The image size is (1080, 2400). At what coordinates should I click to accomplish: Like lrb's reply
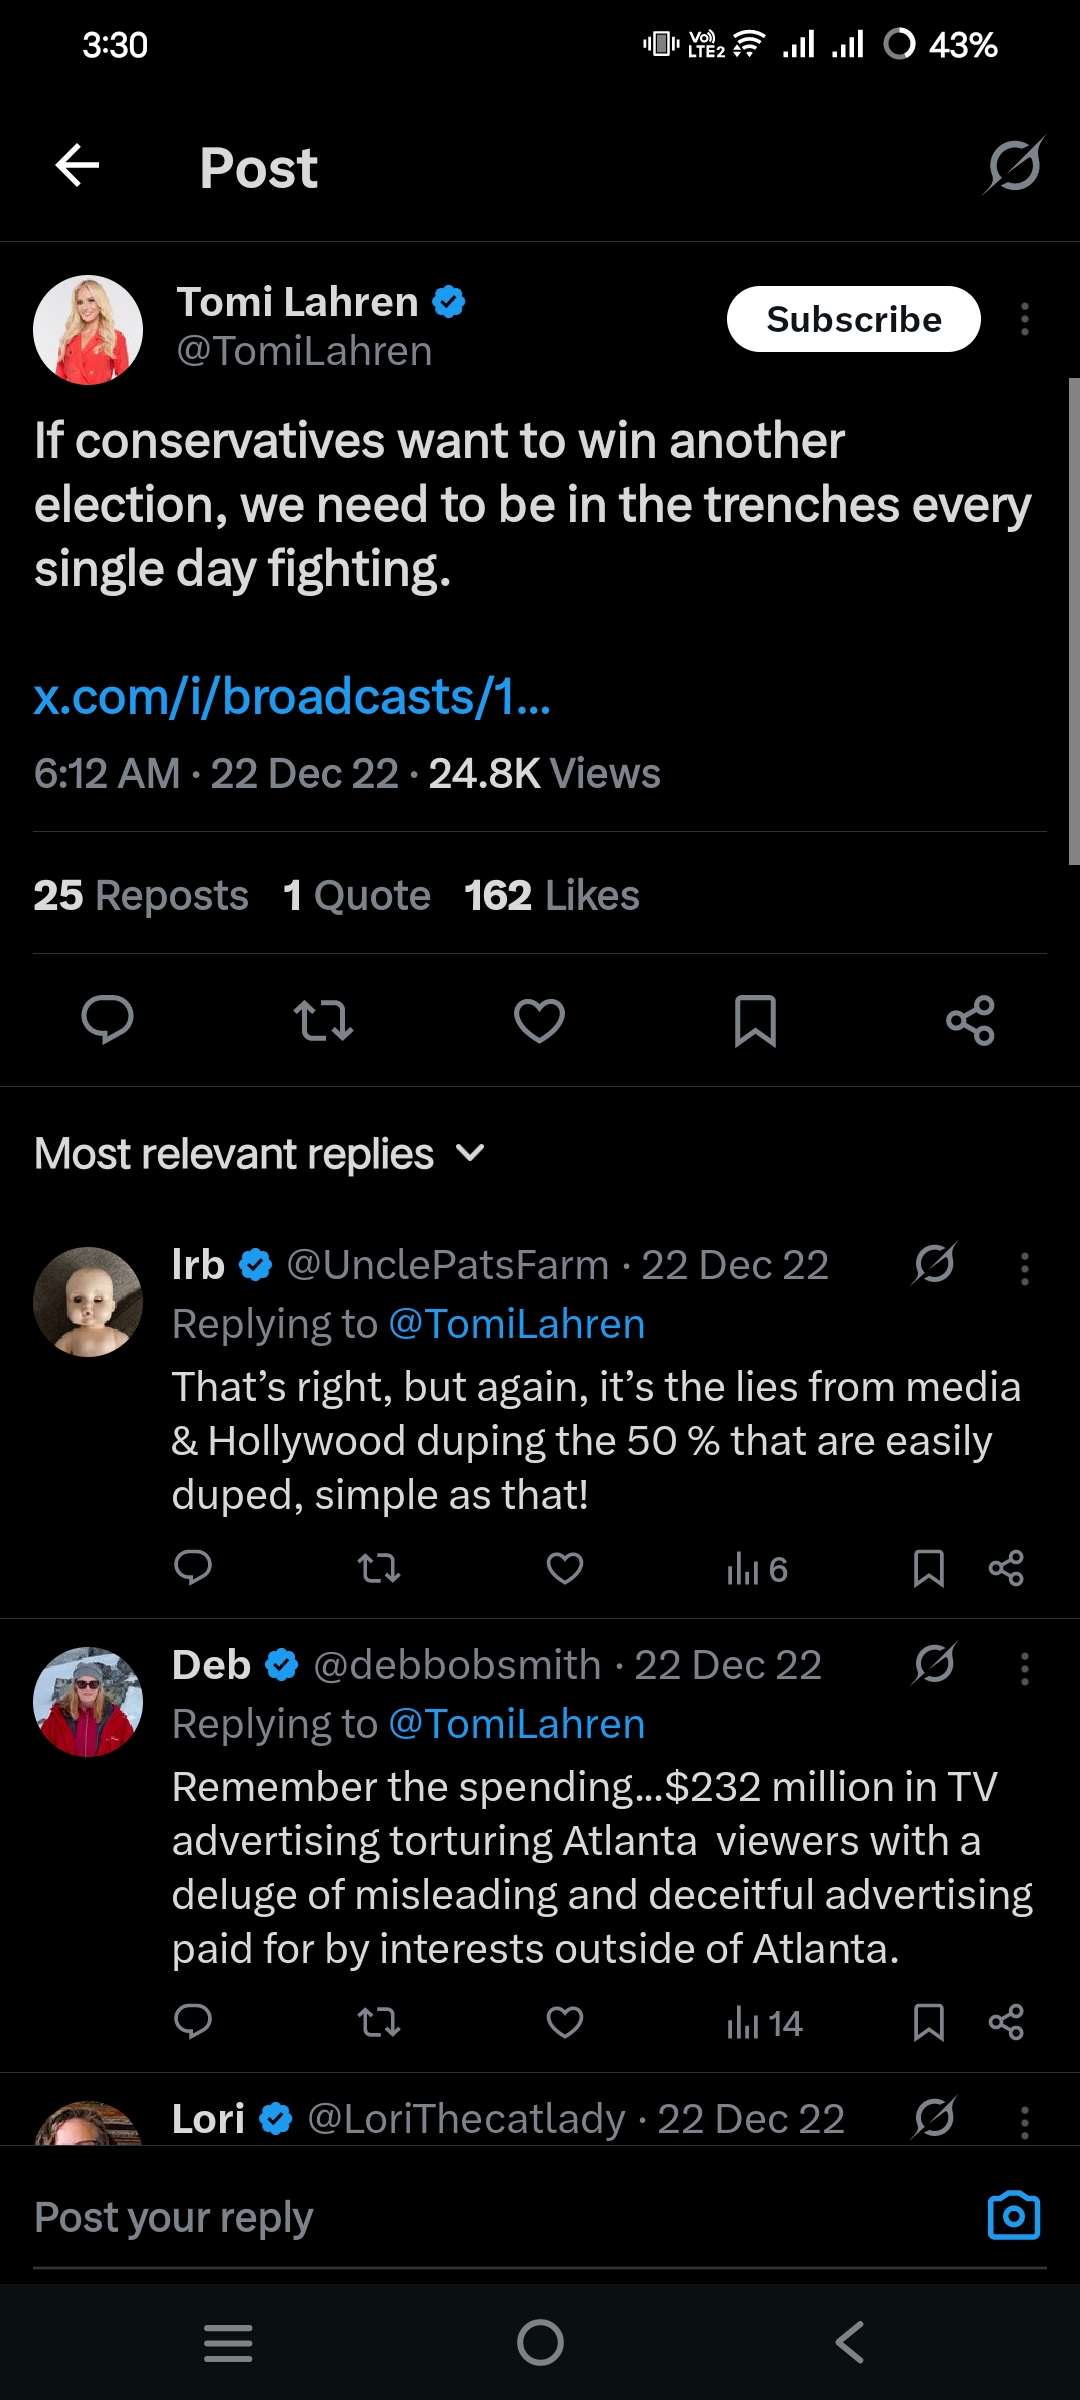(x=565, y=1568)
